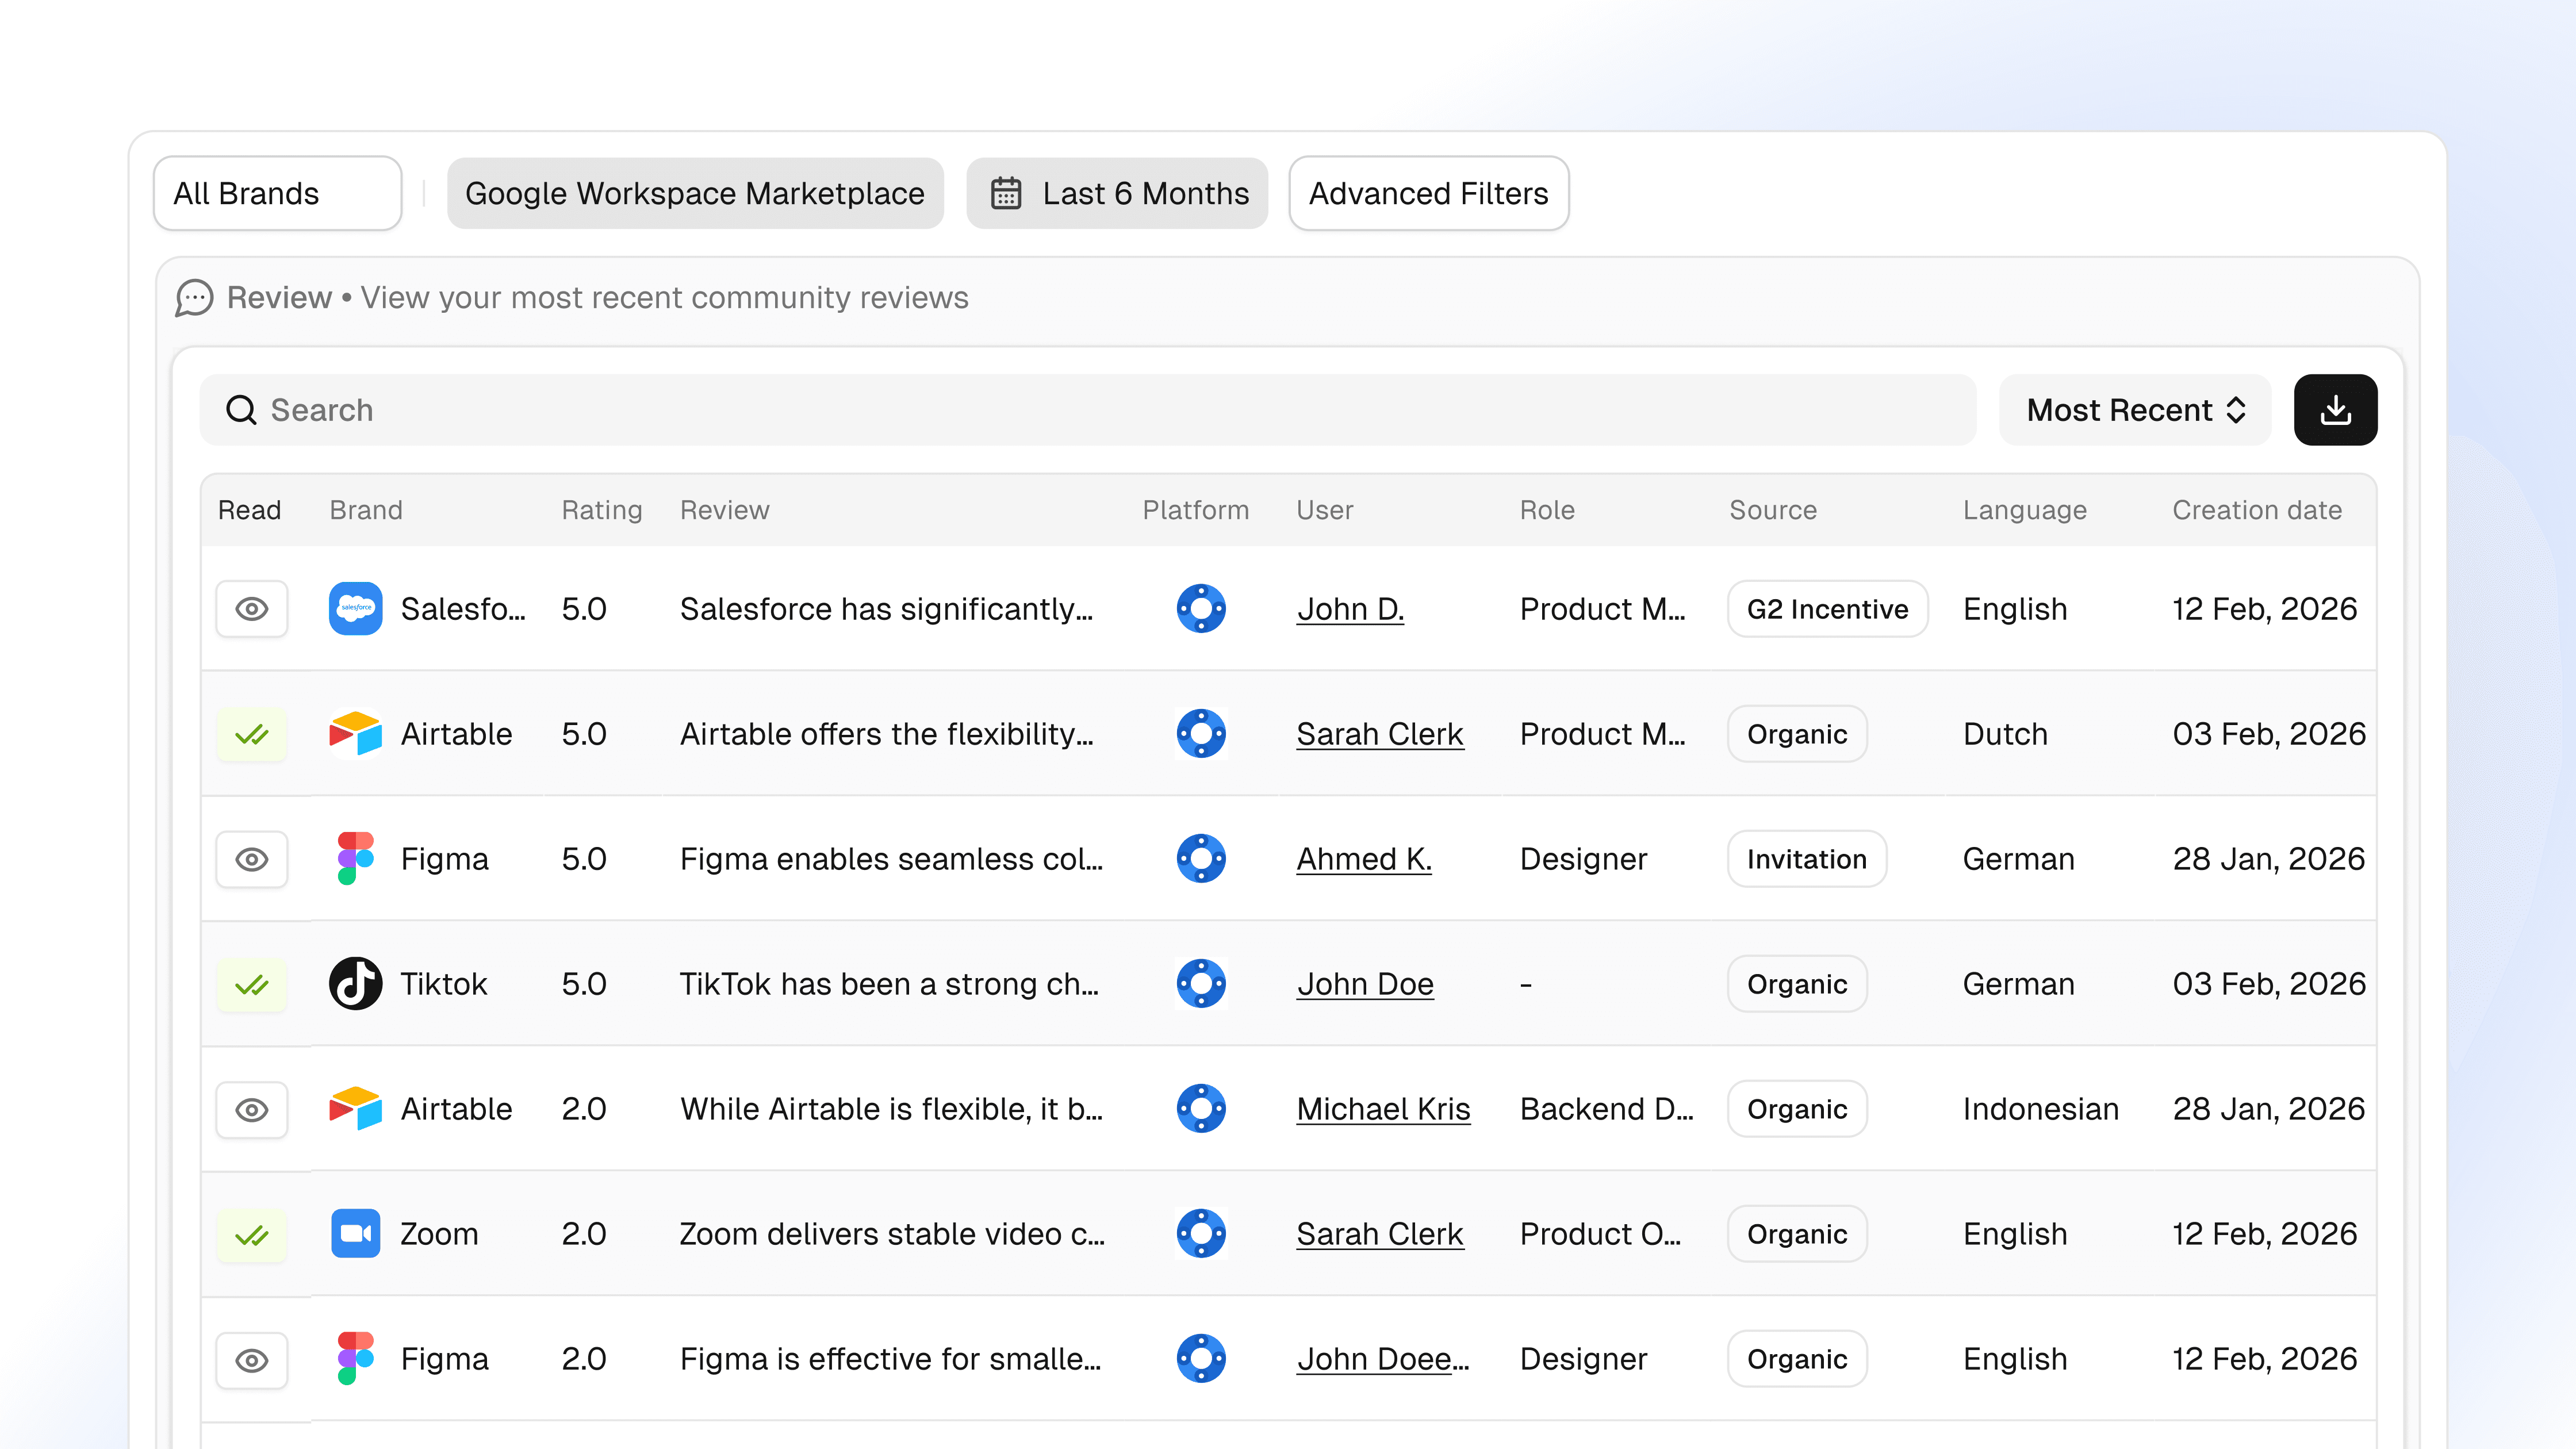Screen dimensions: 2576x1449
Task: Click the G2 Incentive source tag
Action: click(1827, 609)
